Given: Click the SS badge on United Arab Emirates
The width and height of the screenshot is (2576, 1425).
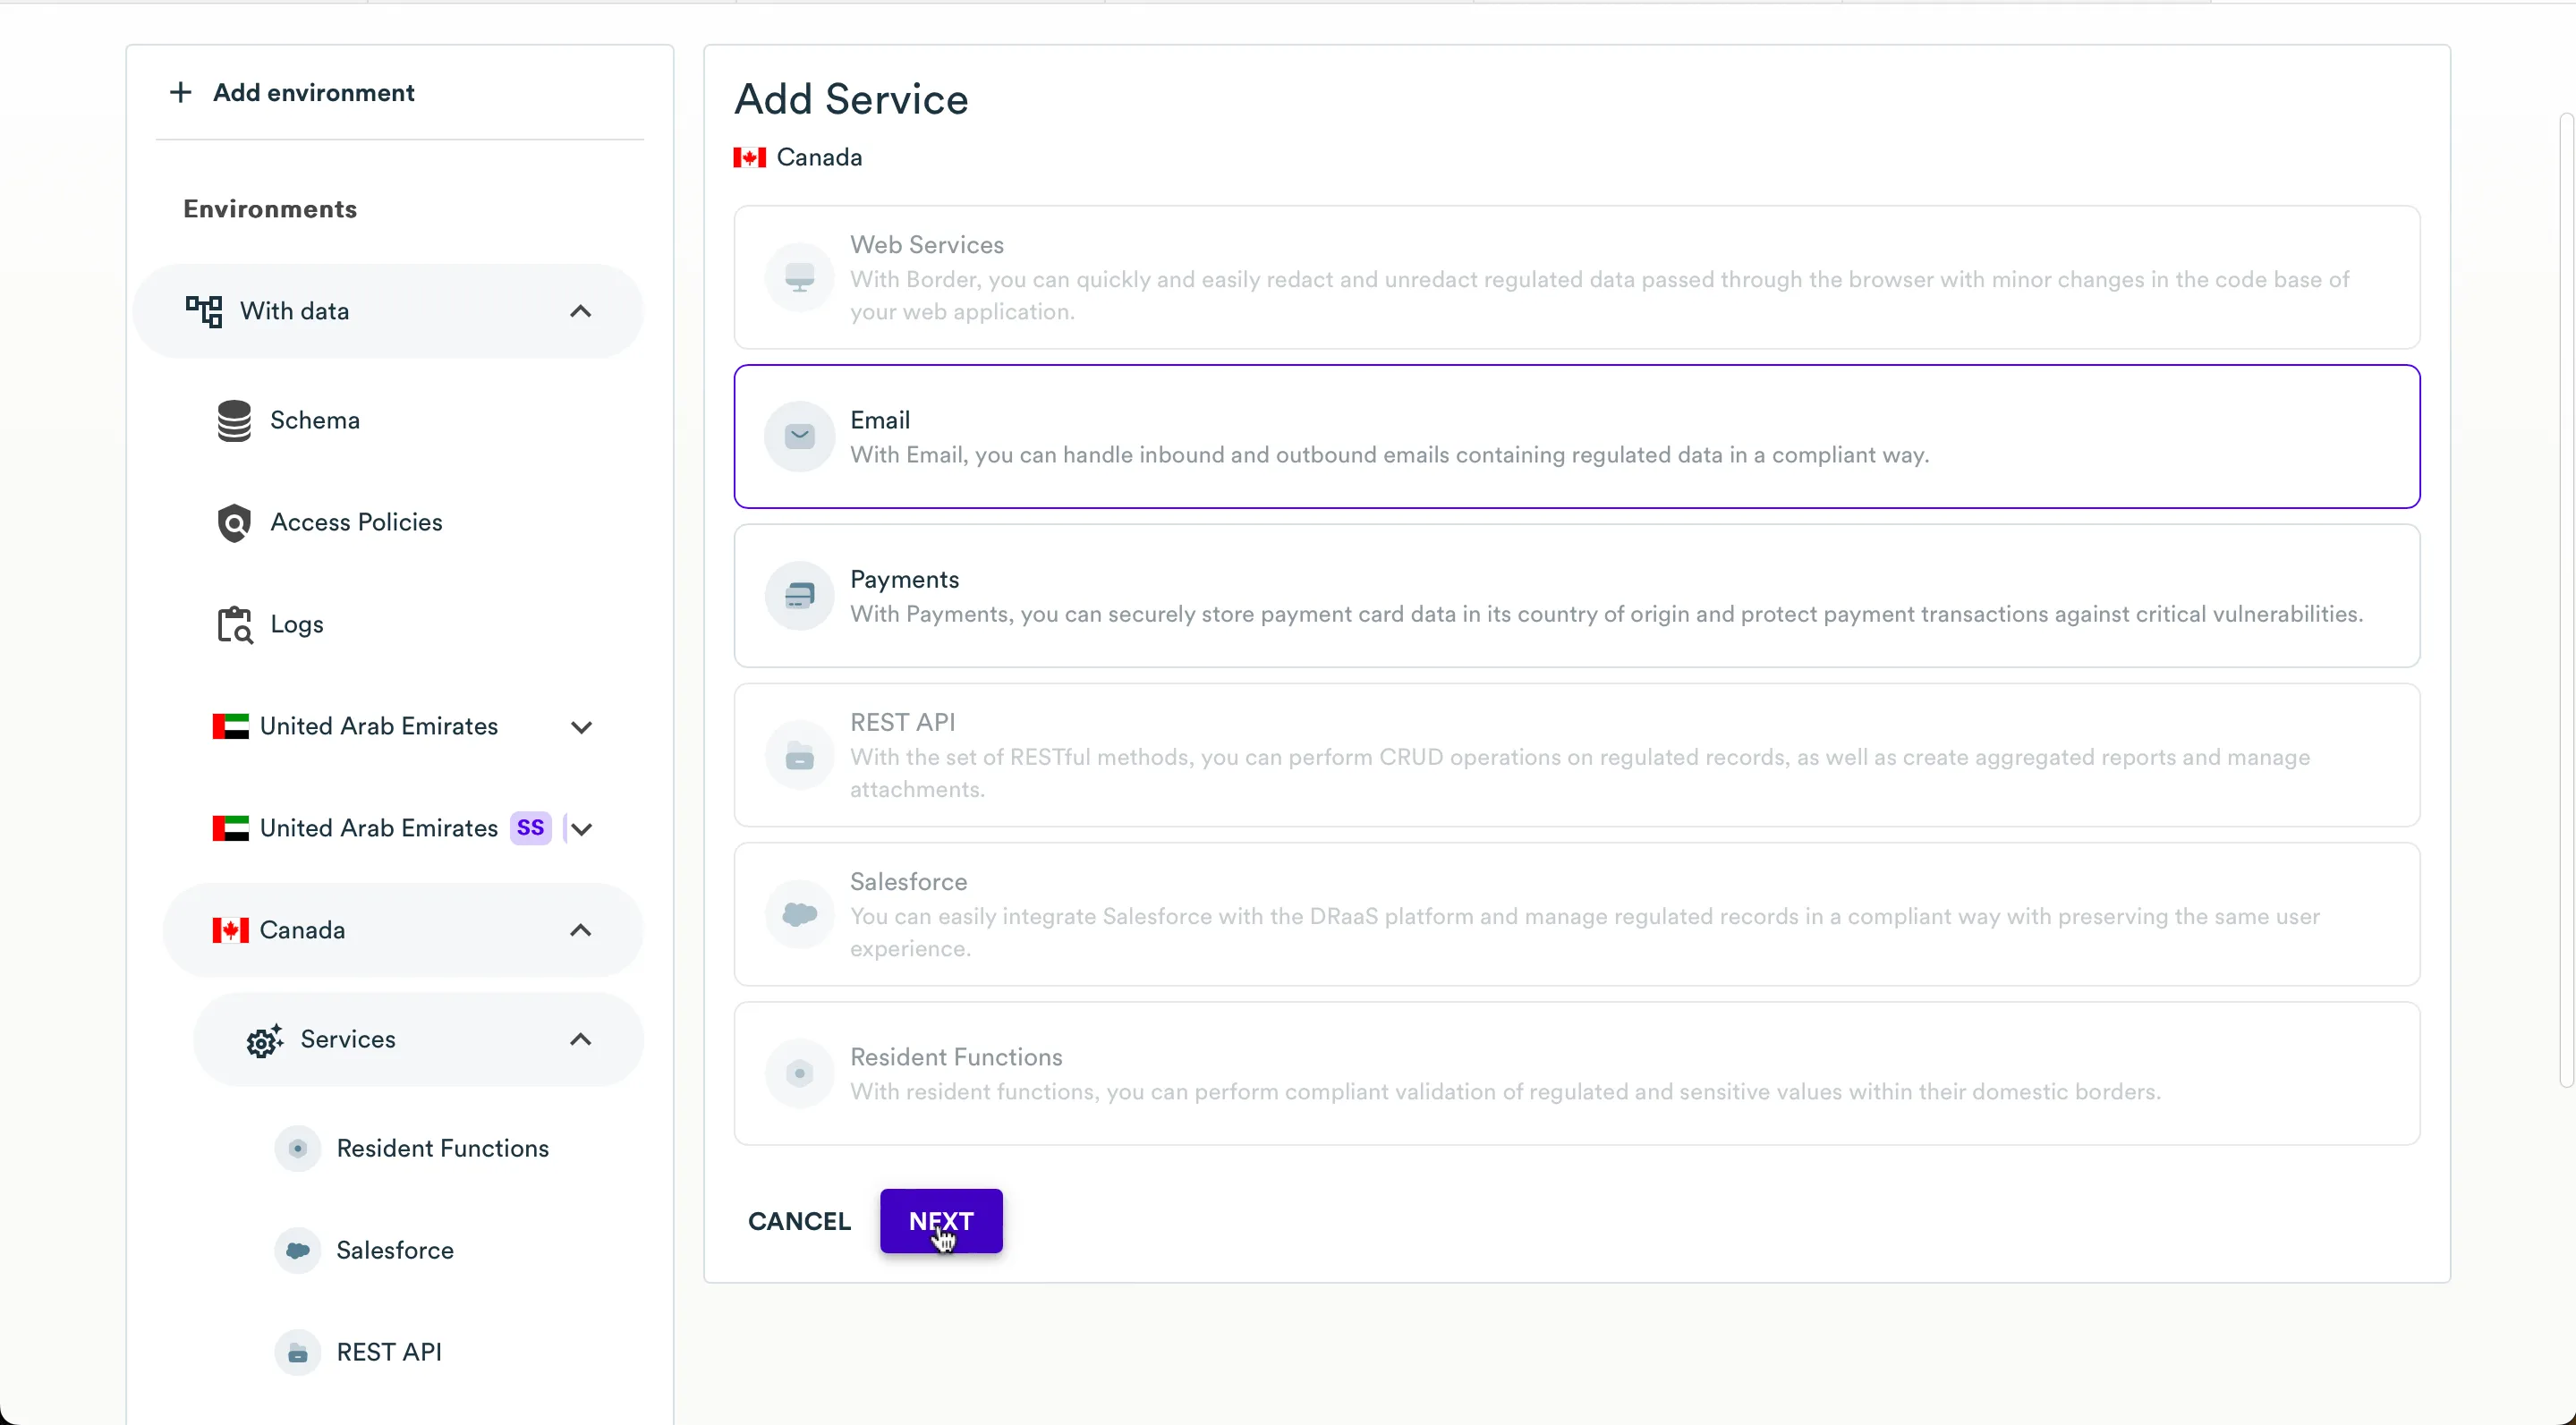Looking at the screenshot, I should pyautogui.click(x=530, y=829).
